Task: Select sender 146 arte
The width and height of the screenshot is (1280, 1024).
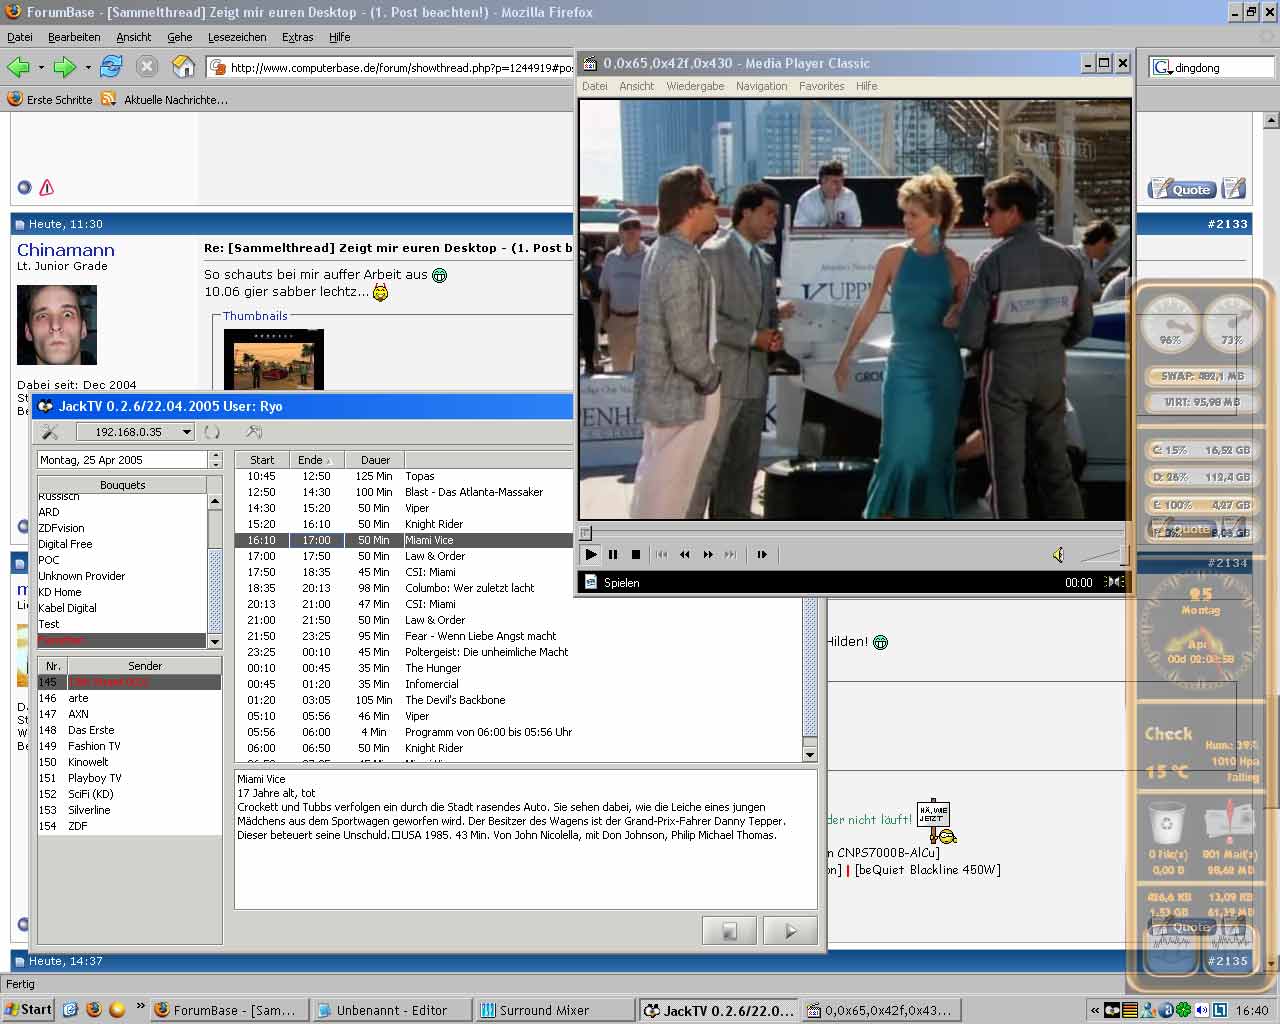Action: coord(129,698)
